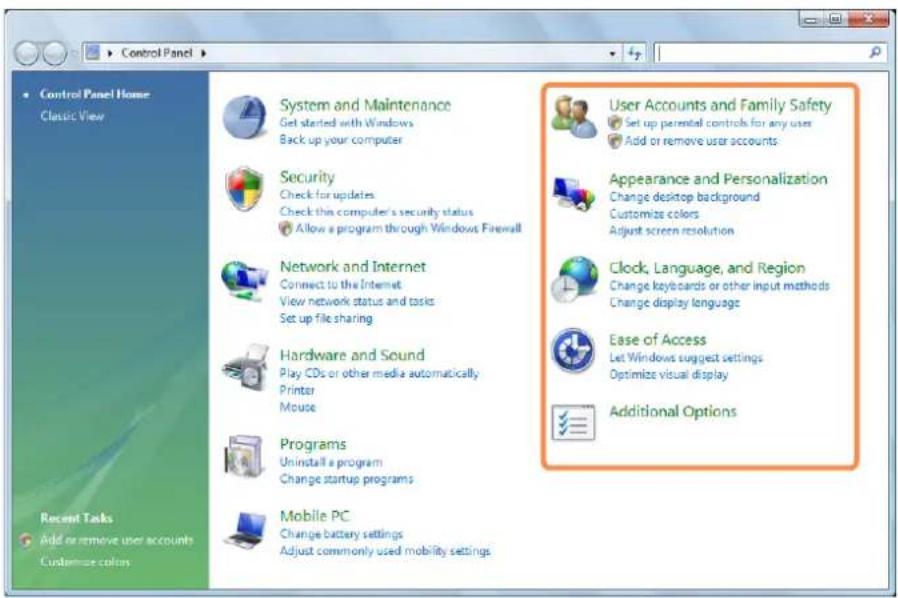
Task: Click shield icon in Recent Tasks list
Action: [x=26, y=540]
